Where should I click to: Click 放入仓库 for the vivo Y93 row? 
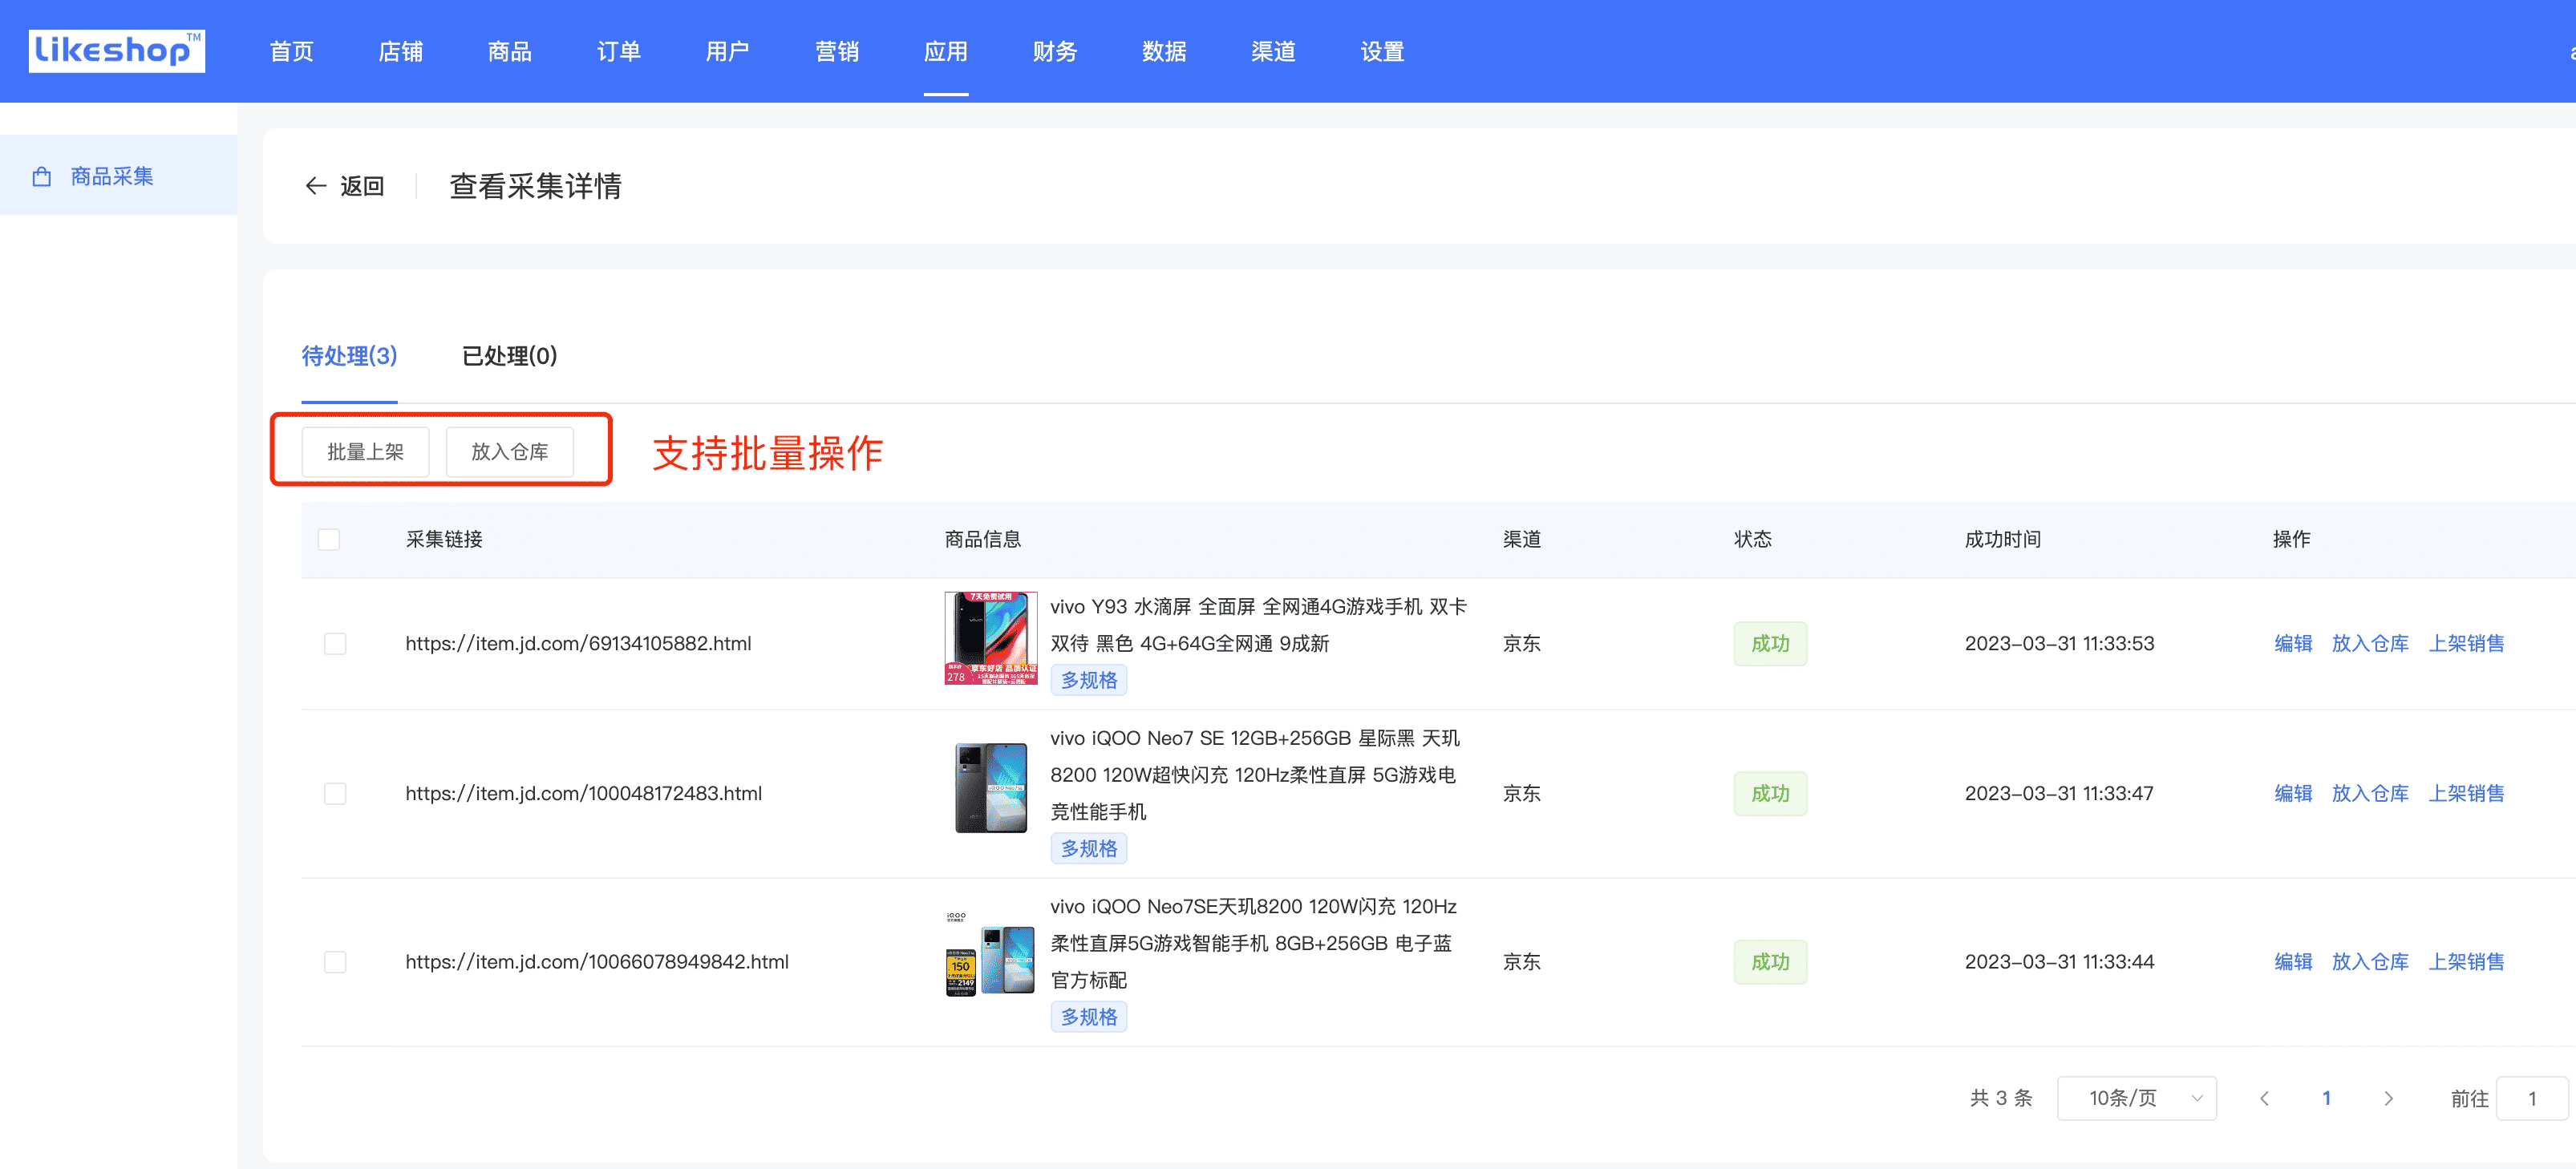point(2370,644)
